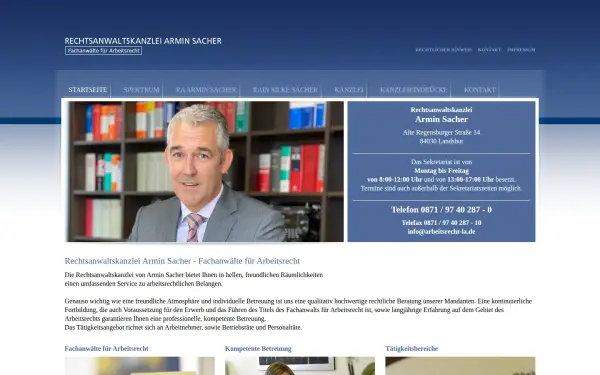The width and height of the screenshot is (600, 375).
Task: Click the Telefon 0871 / 97 40 287 - 0 number
Action: [441, 210]
